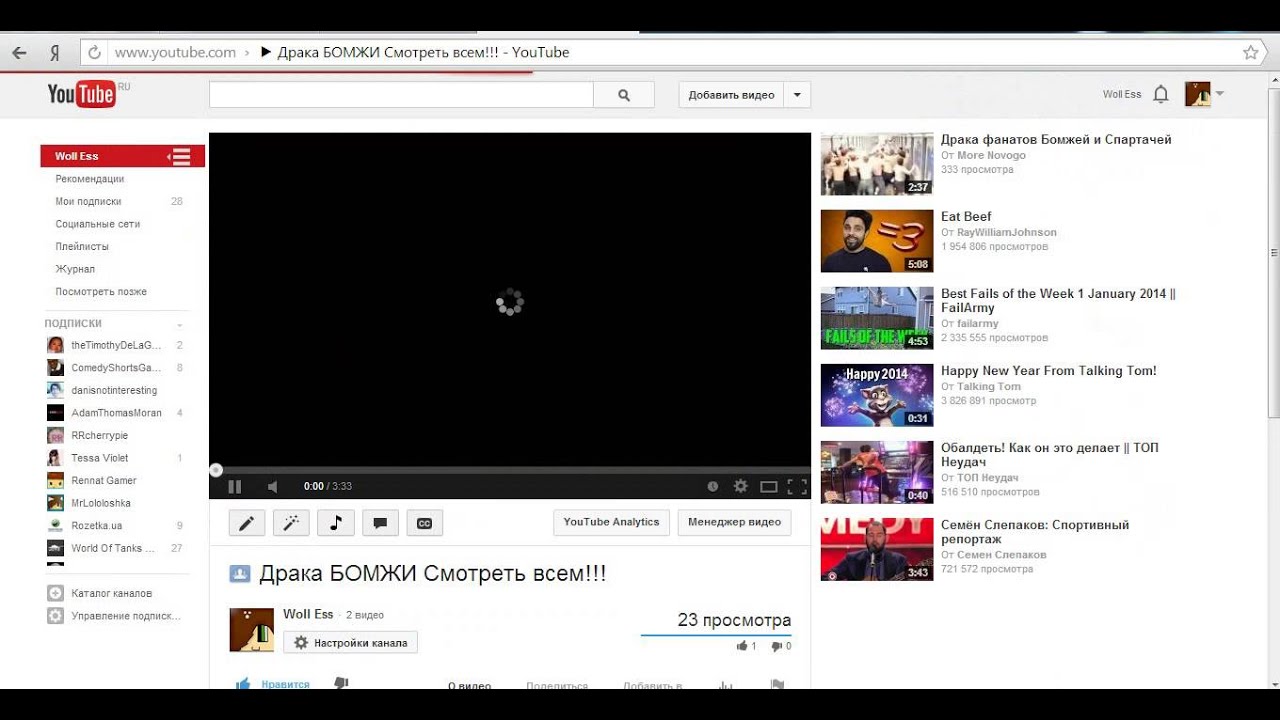Open the magic wand enhancements tool
The width and height of the screenshot is (1280, 720).
[291, 523]
